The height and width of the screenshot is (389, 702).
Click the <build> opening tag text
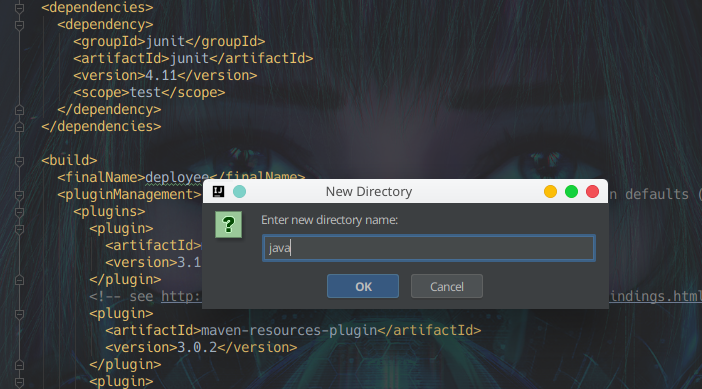[69, 160]
